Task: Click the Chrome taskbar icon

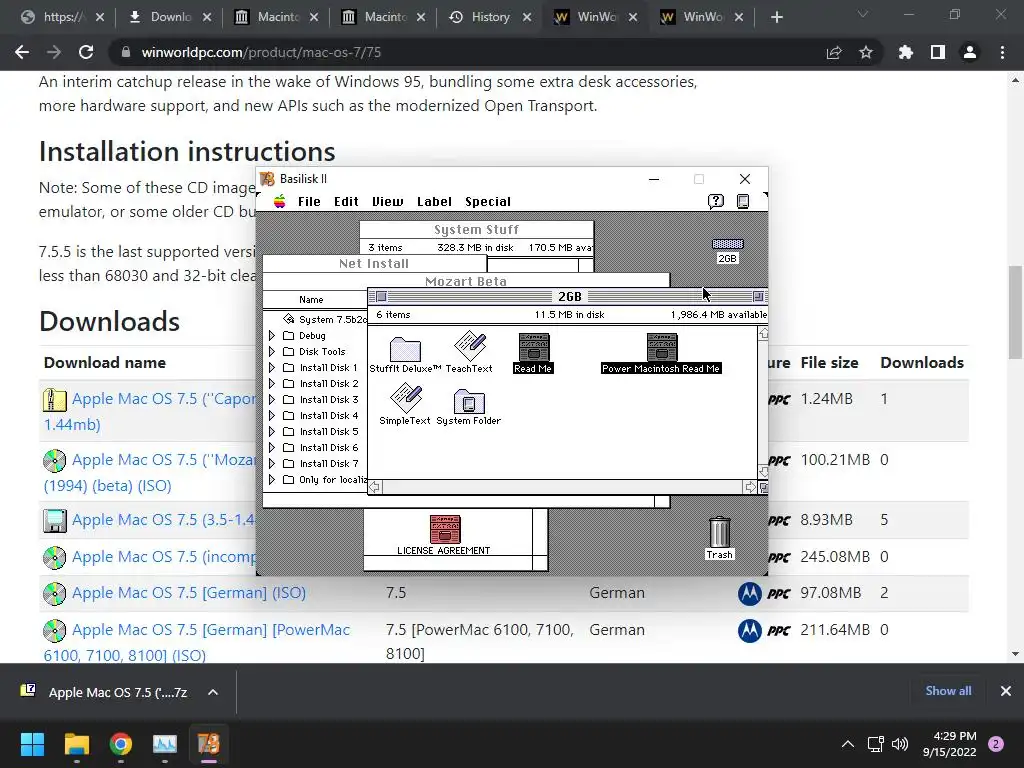Action: coord(121,744)
